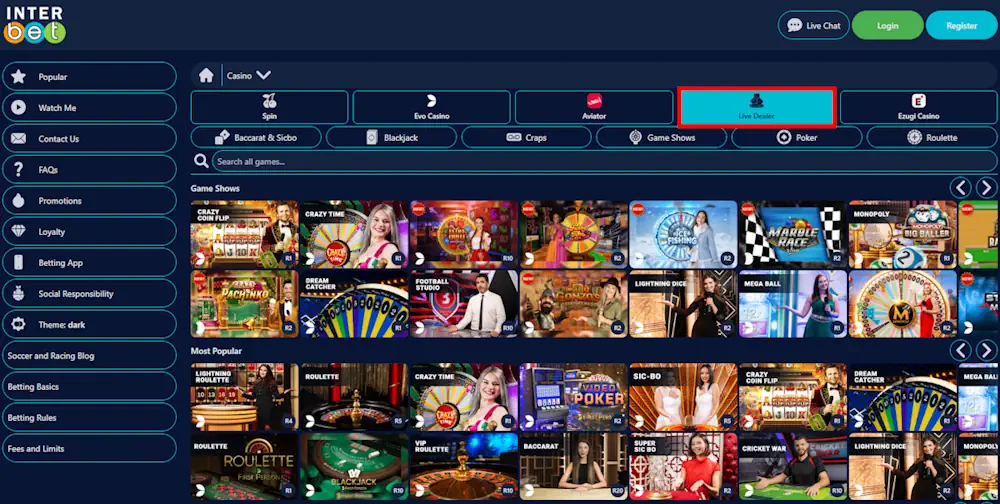The height and width of the screenshot is (504, 1000).
Task: Expand the Casino dropdown chevron
Action: (x=263, y=75)
